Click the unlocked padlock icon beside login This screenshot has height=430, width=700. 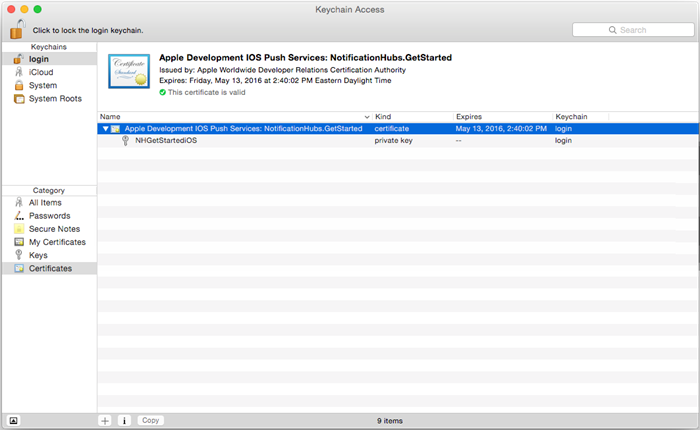18,58
